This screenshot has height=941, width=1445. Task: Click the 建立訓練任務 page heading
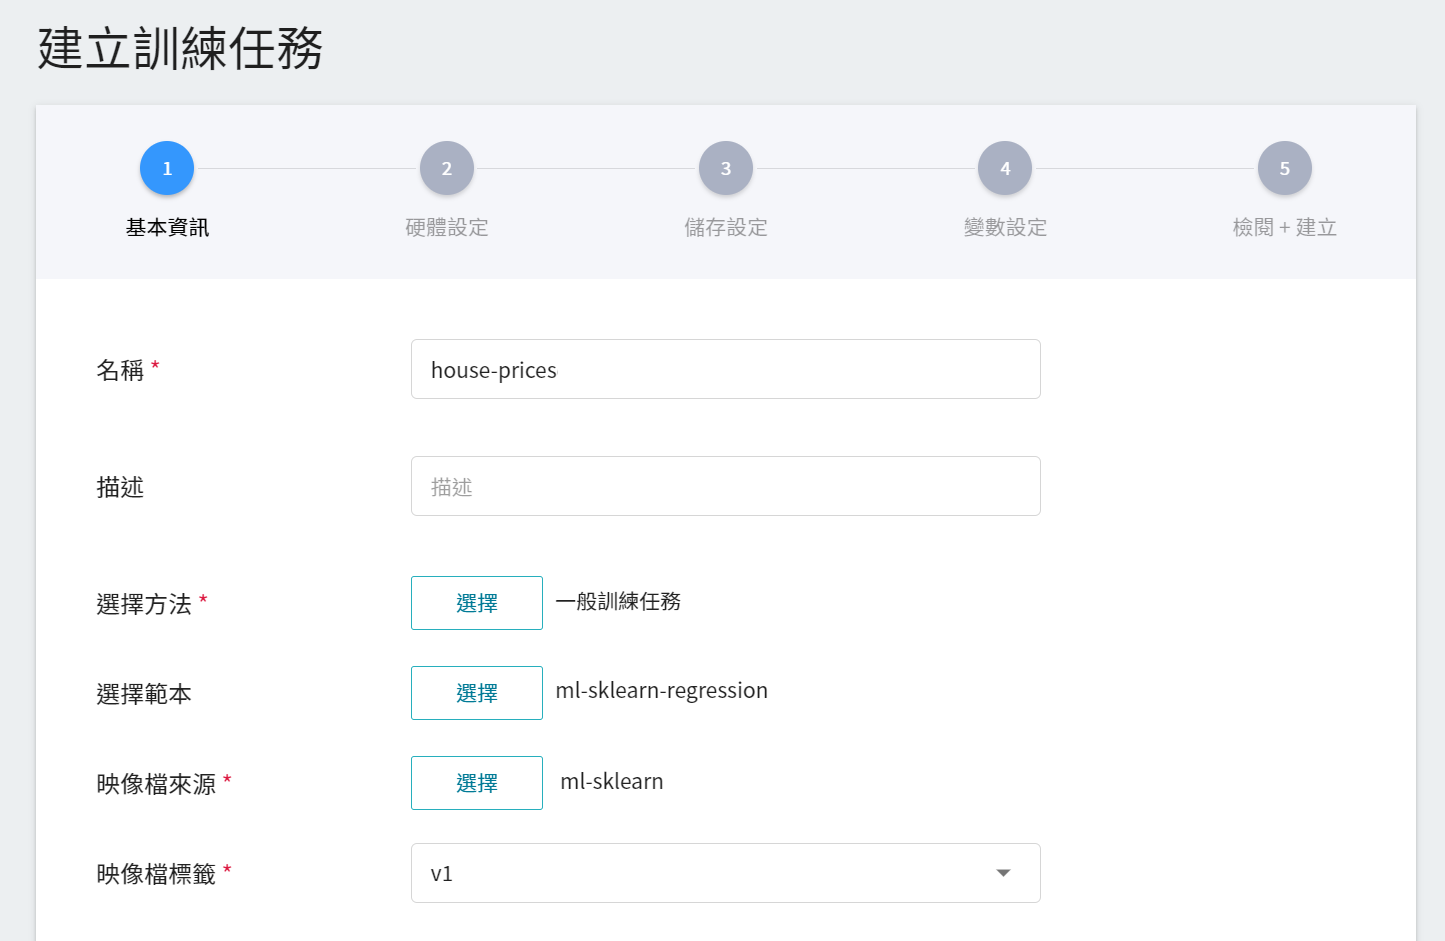(181, 49)
